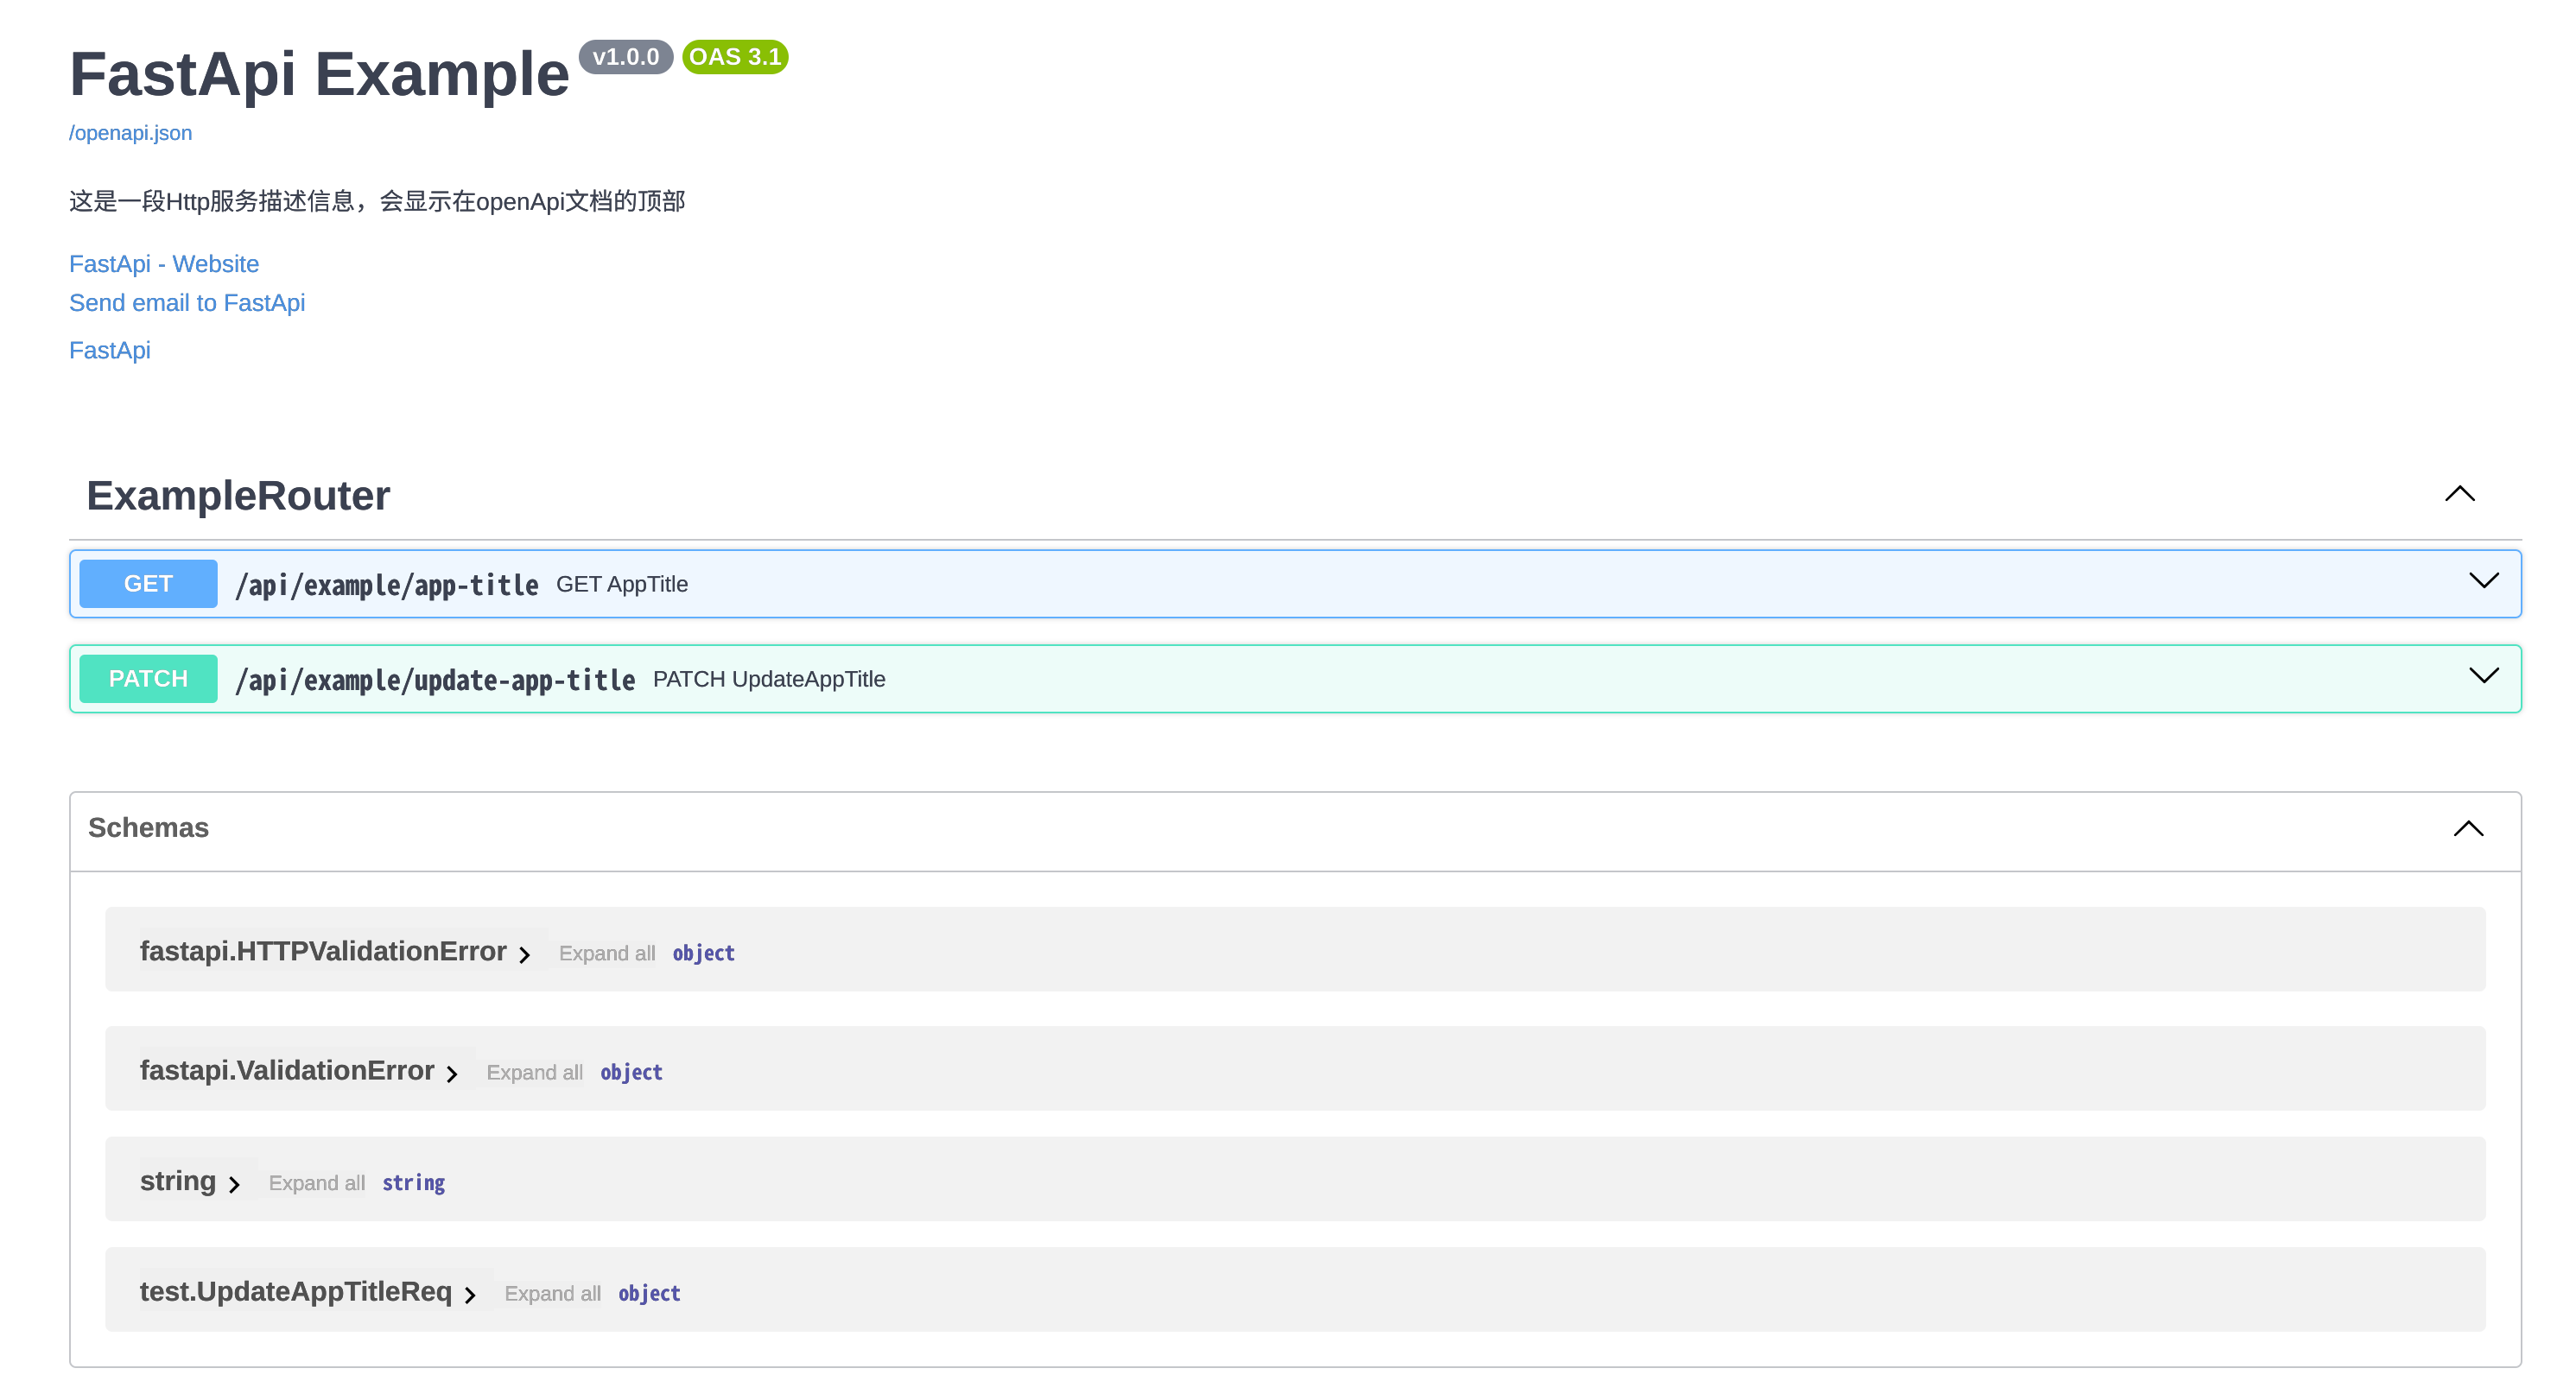Click the GET AppTitle summary text

pos(622,584)
